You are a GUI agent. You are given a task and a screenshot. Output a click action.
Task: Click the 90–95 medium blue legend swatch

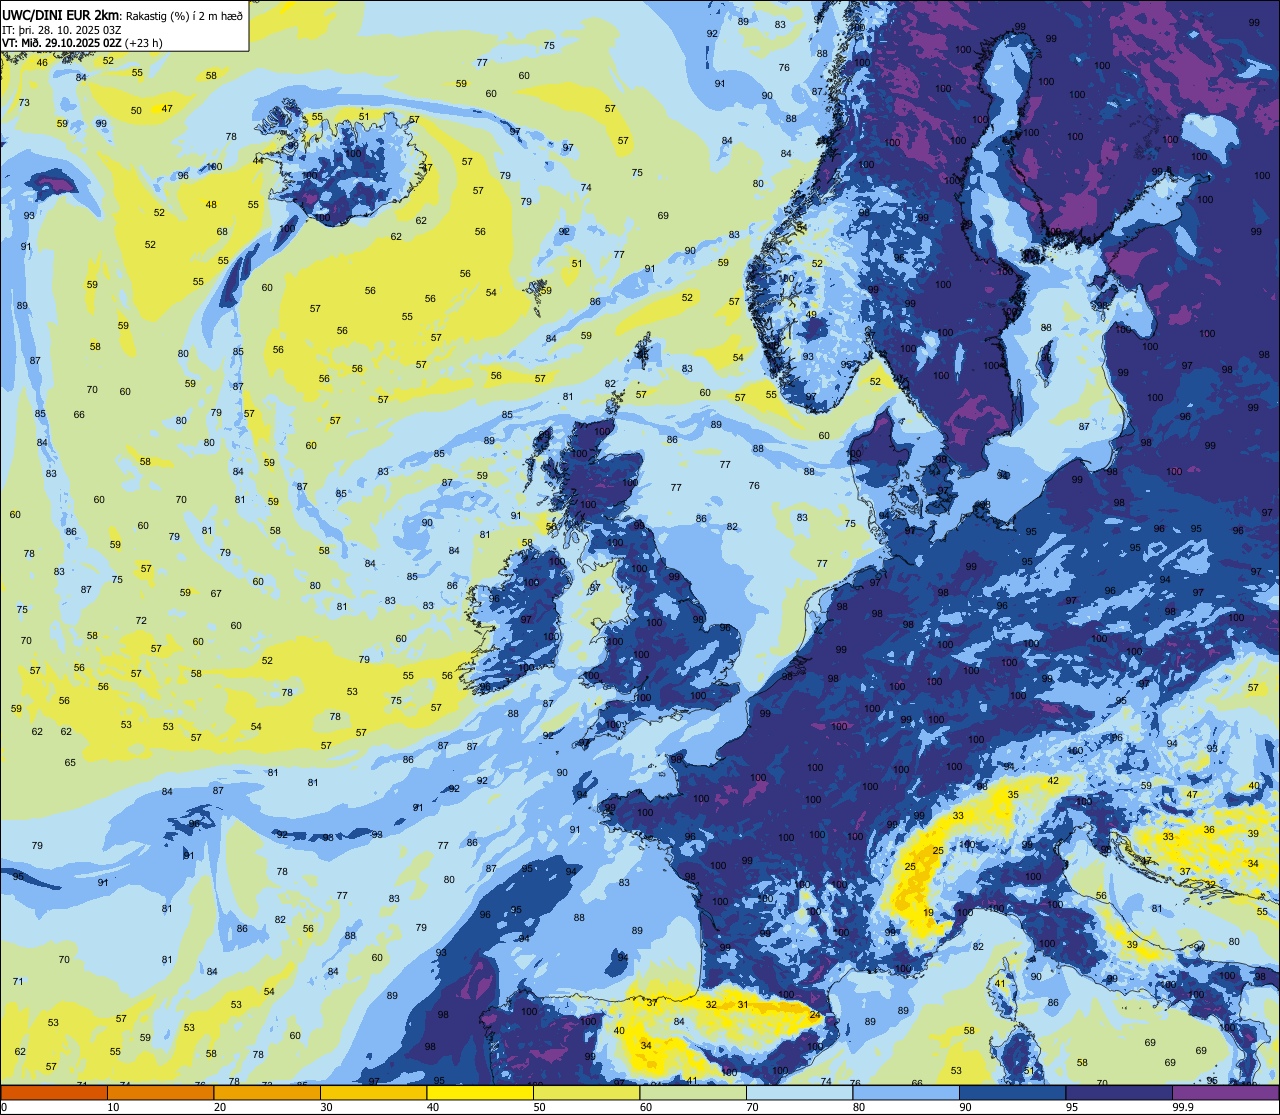[x=1012, y=1093]
